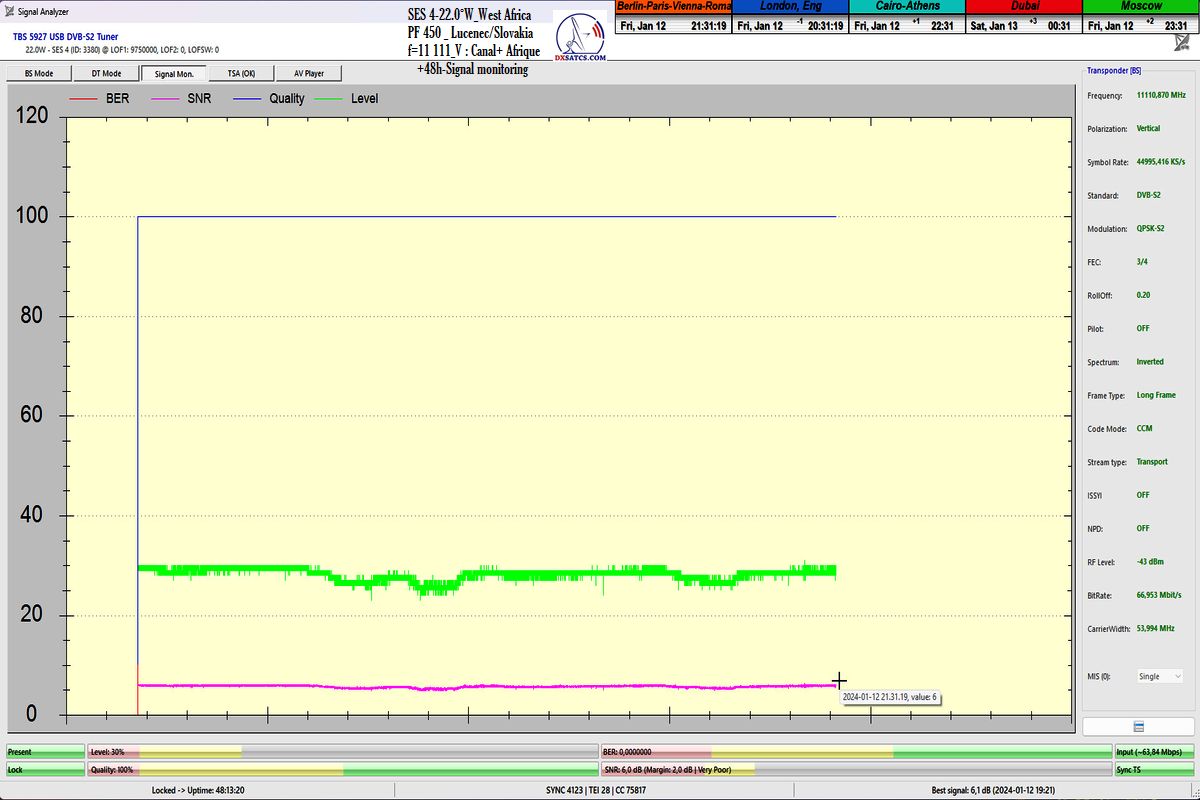Click the Frequency value 11110,870 MHz
Image resolution: width=1200 pixels, height=800 pixels.
(x=1161, y=95)
